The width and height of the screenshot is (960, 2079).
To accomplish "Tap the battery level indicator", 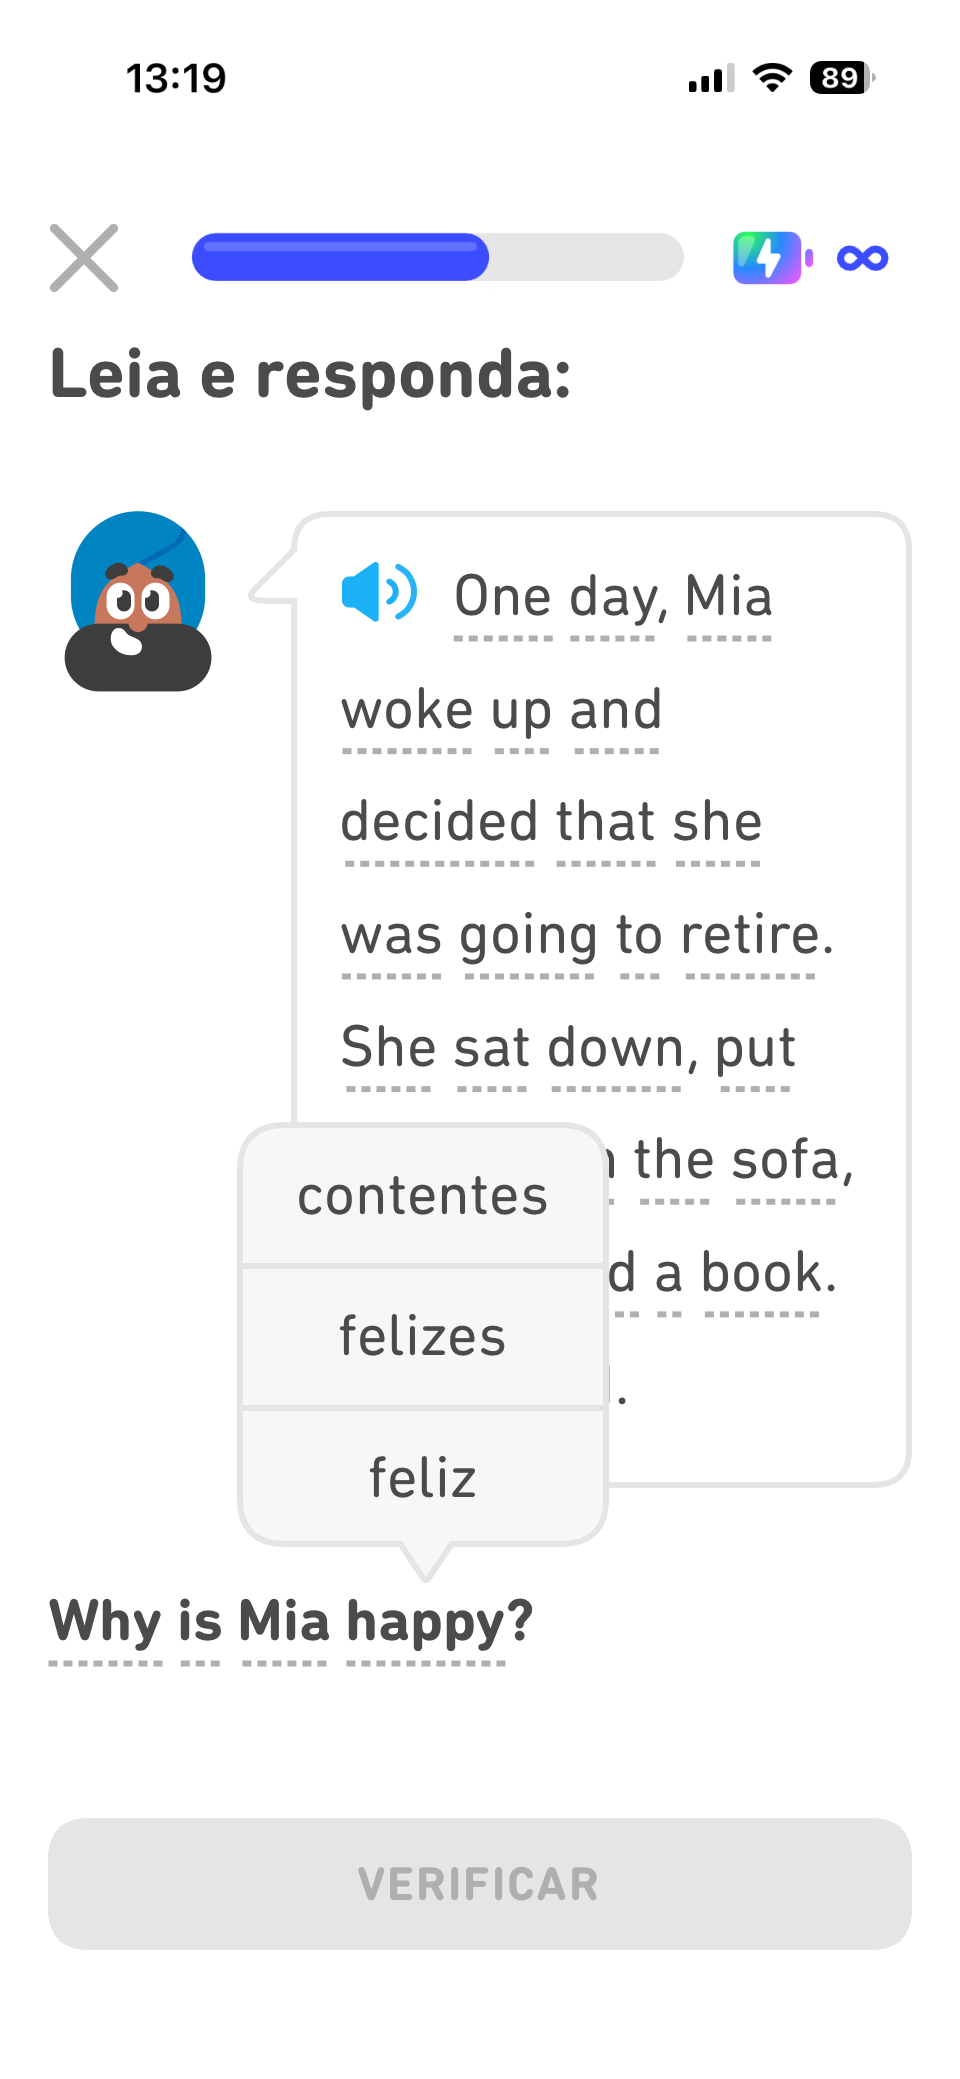I will pyautogui.click(x=841, y=78).
